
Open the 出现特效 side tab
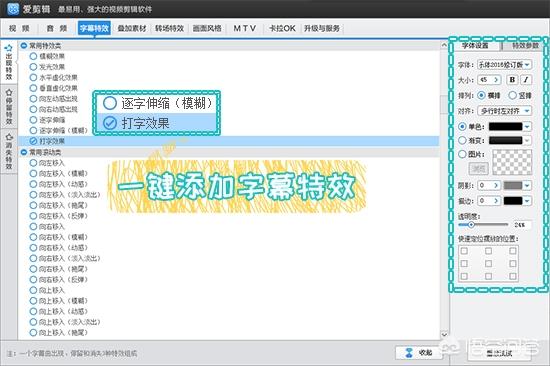coord(9,62)
